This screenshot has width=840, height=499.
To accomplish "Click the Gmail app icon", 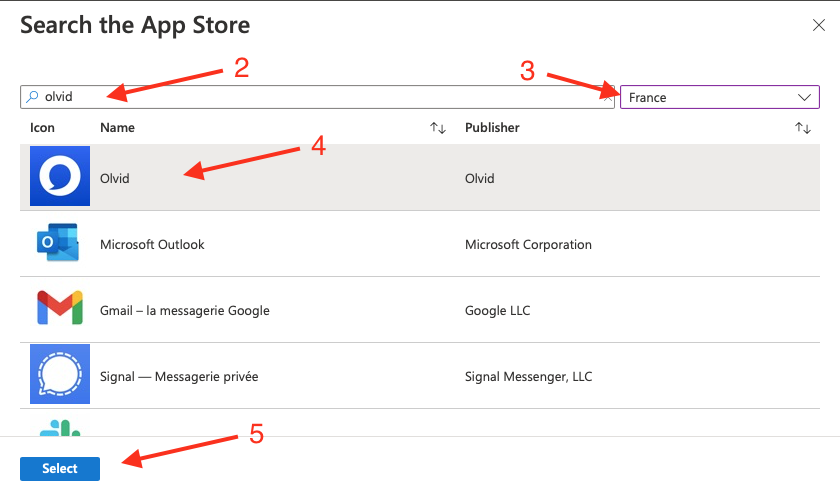I will [x=59, y=308].
